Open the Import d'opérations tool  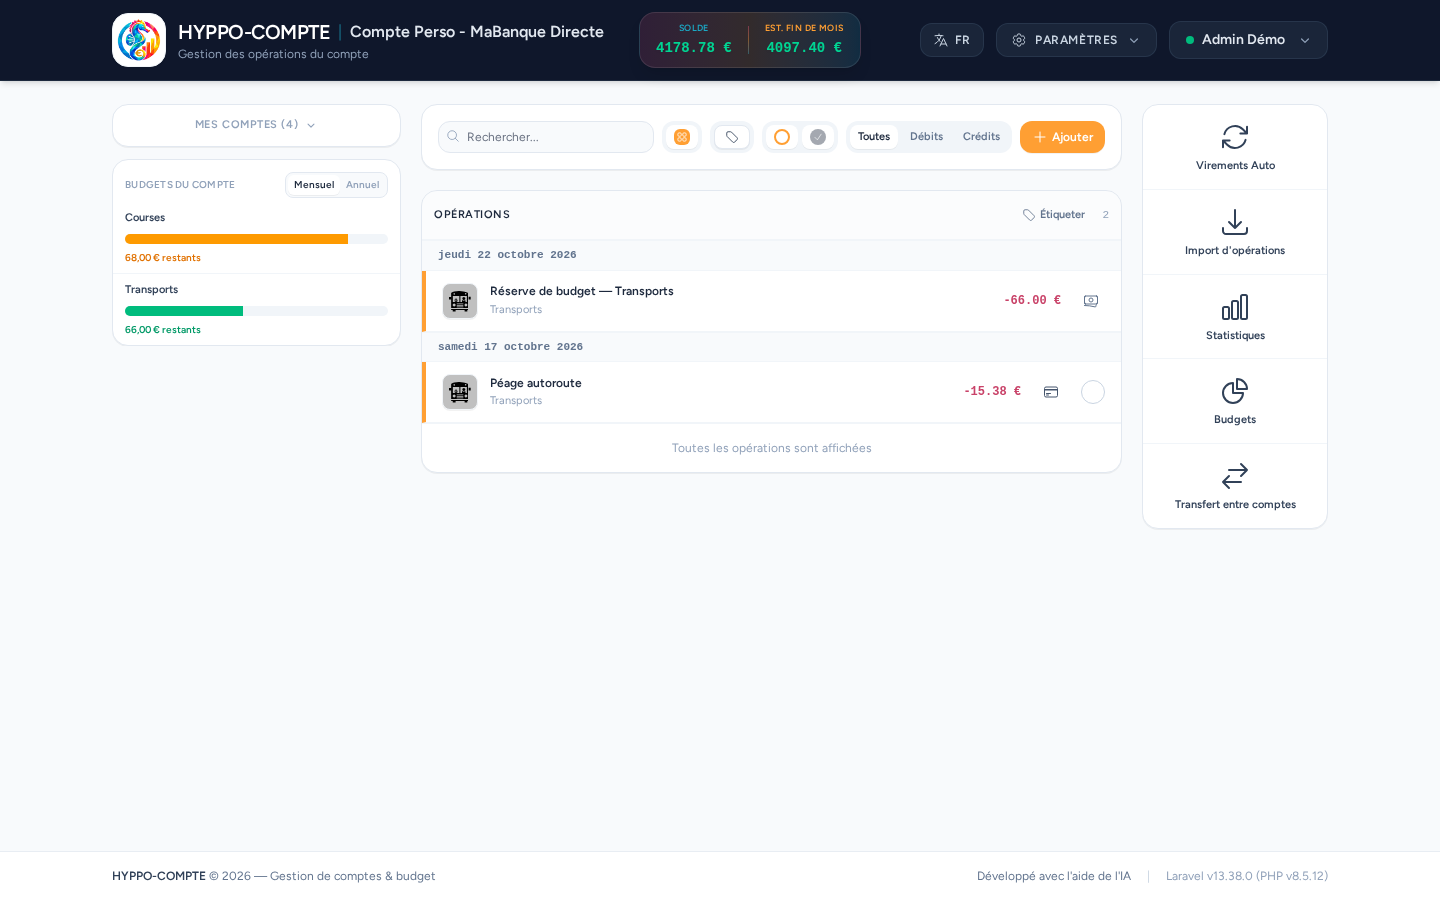coord(1235,232)
